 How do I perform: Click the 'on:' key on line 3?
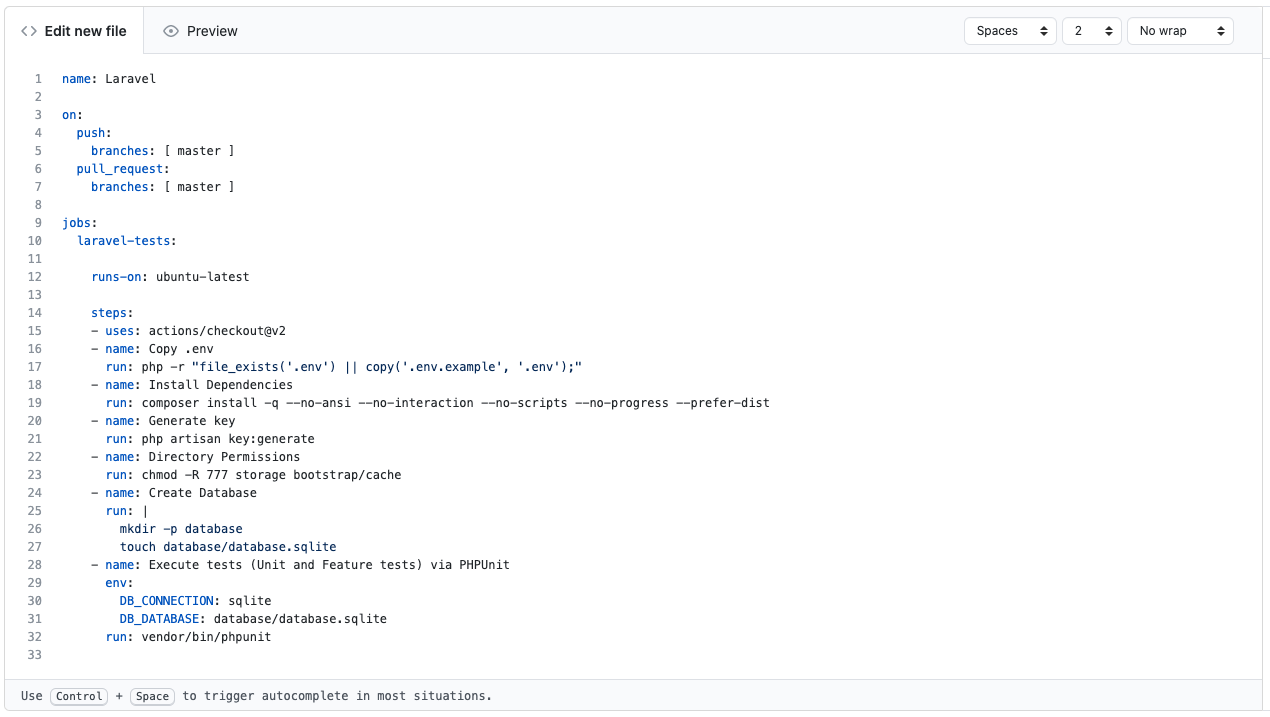(73, 115)
